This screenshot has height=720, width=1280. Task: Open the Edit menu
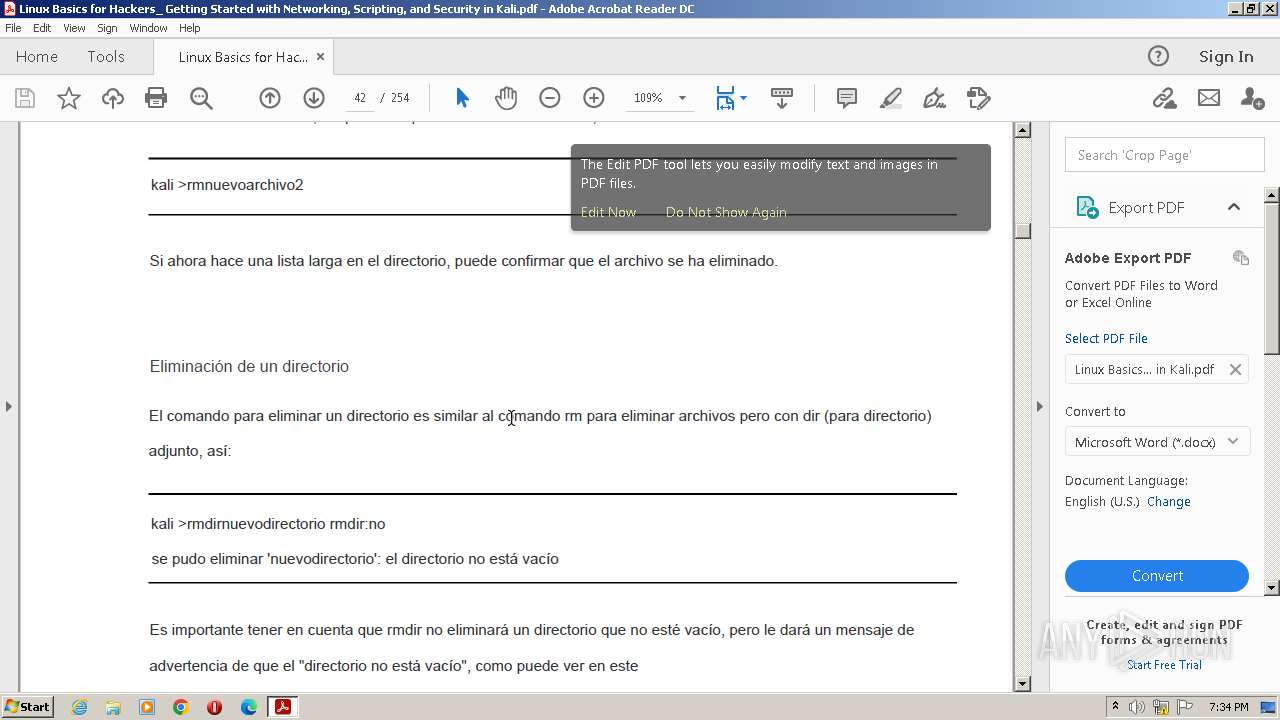point(42,28)
